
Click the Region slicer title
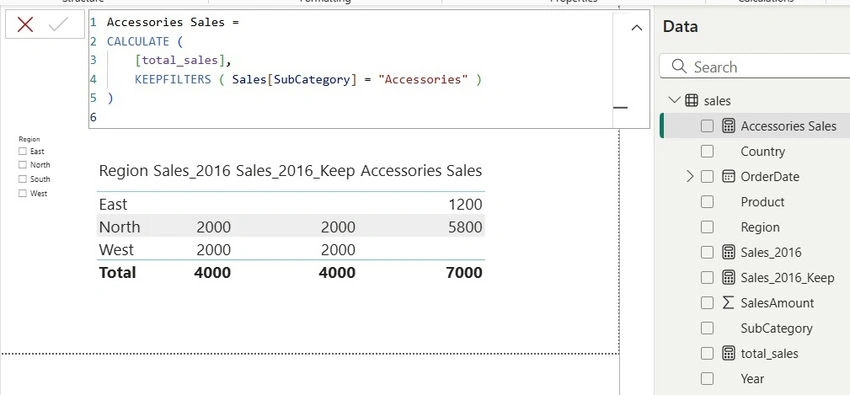[29, 139]
